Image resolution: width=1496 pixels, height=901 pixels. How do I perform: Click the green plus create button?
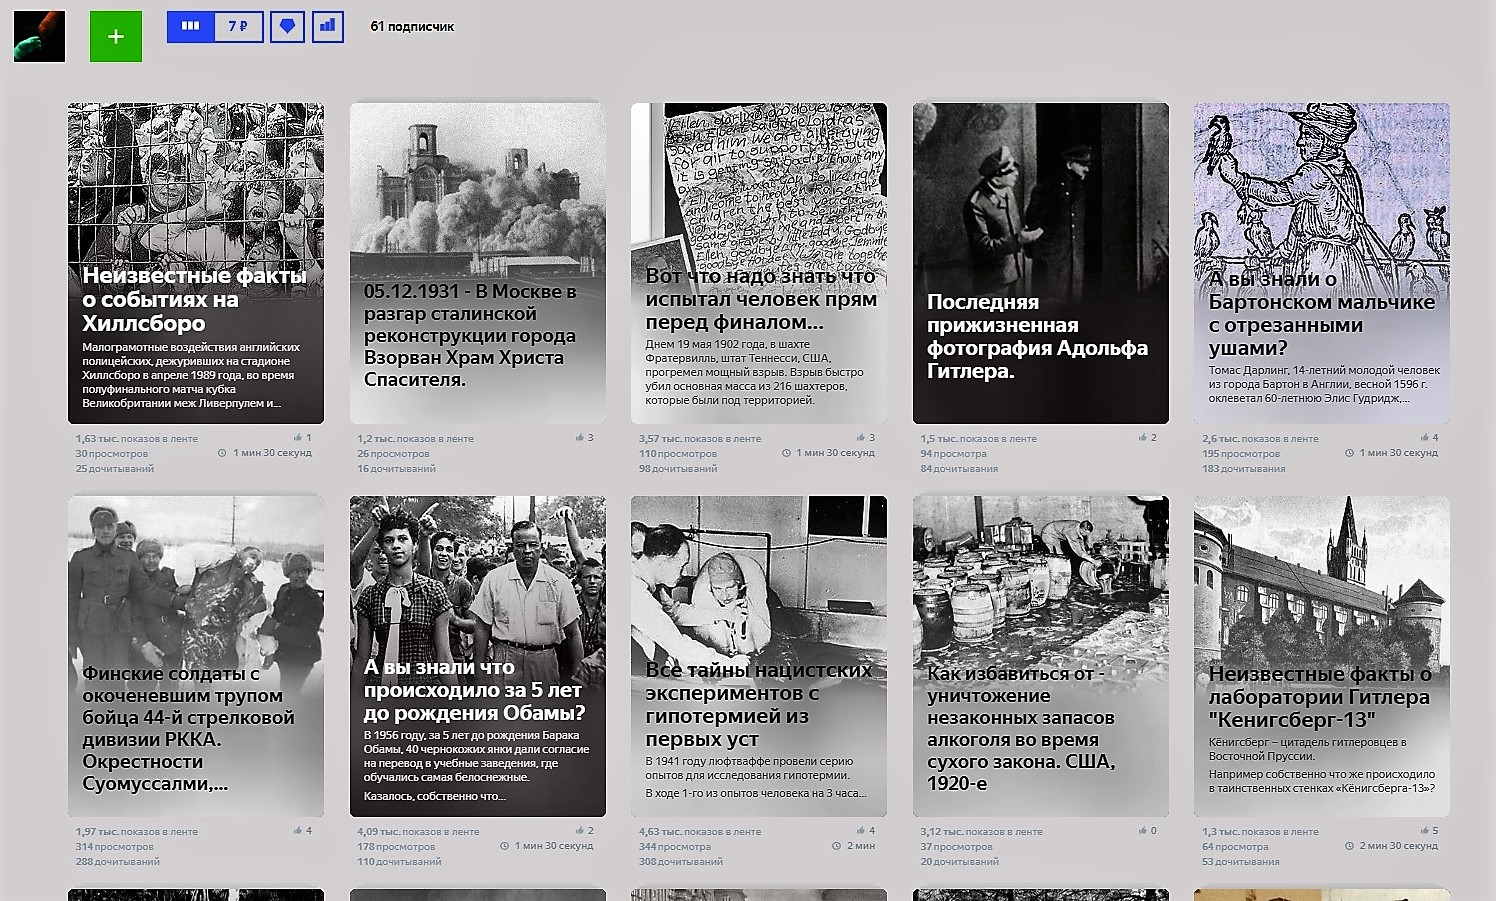(116, 37)
